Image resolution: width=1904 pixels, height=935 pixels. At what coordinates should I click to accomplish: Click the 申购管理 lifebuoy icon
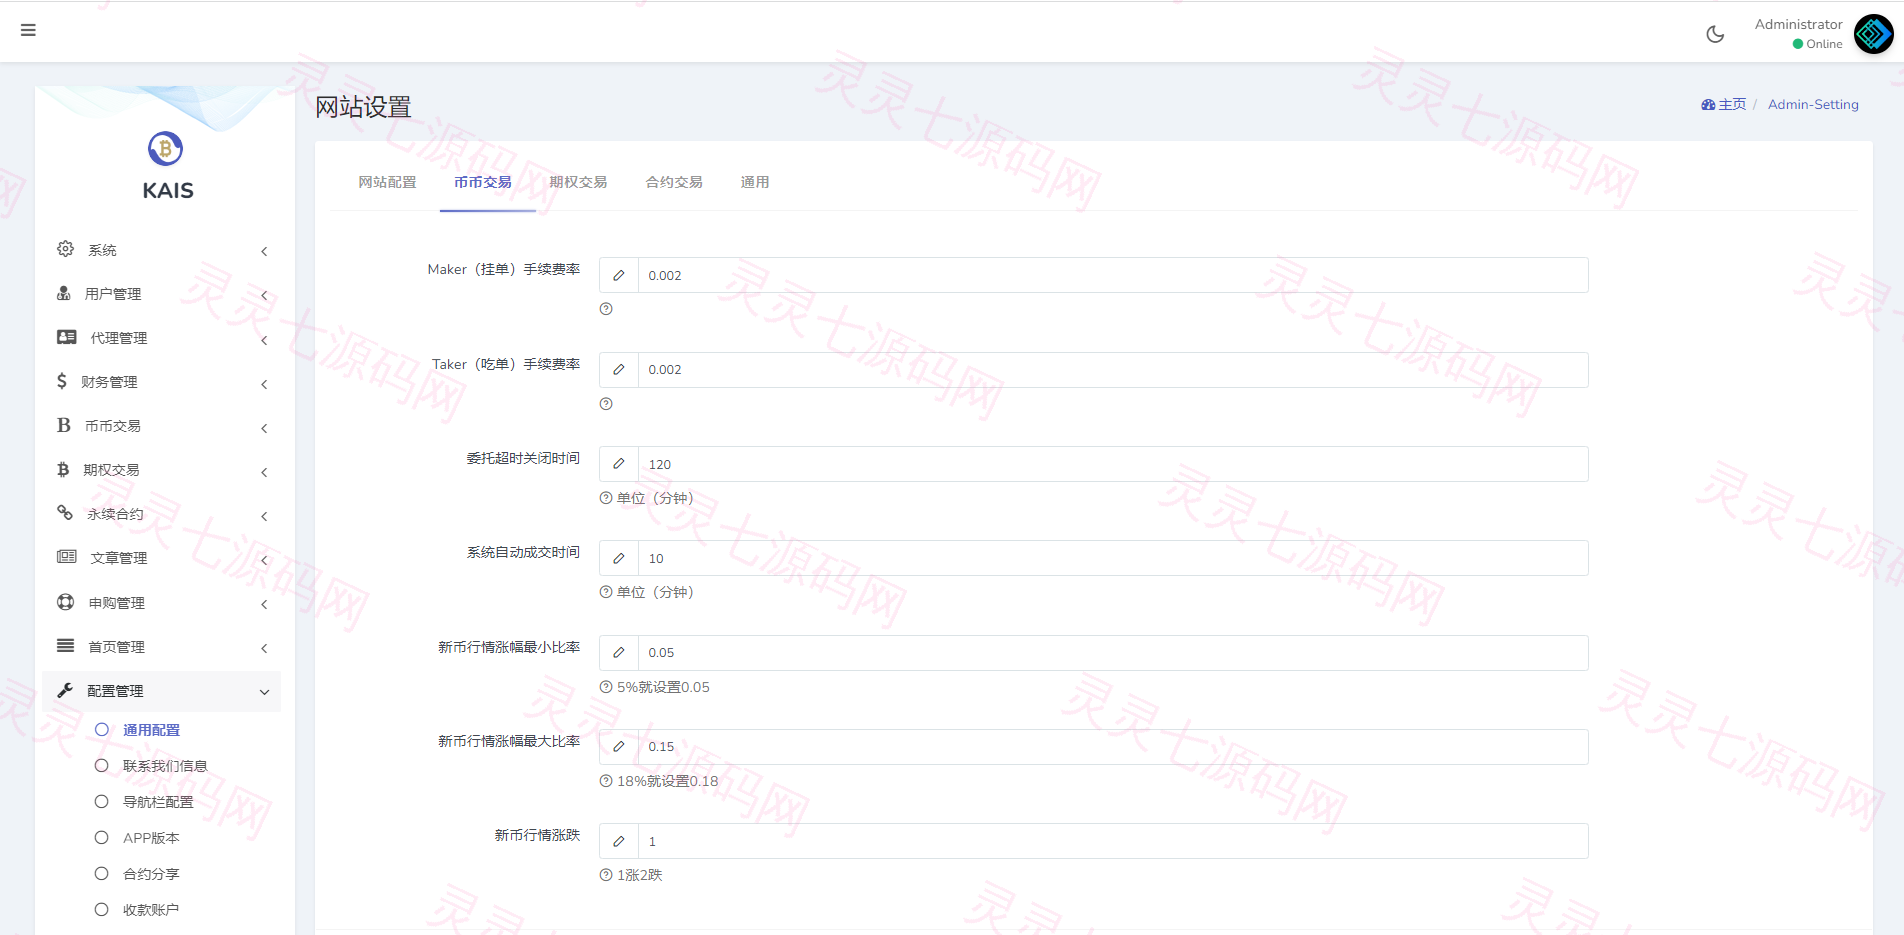66,602
